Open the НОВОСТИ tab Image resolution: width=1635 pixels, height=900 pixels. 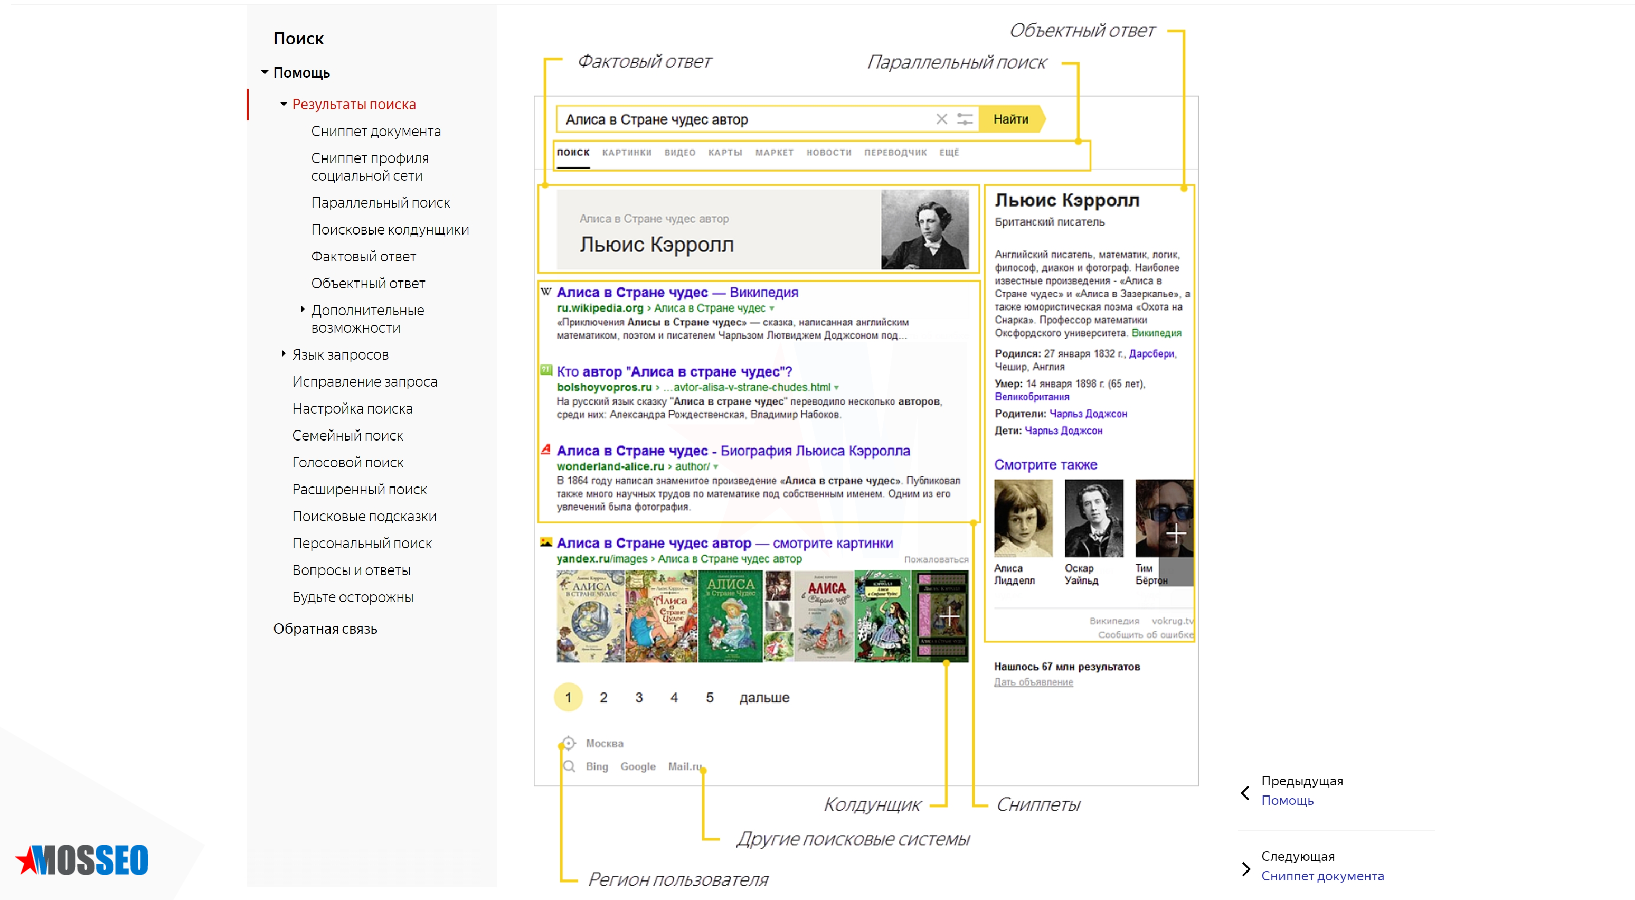(828, 153)
